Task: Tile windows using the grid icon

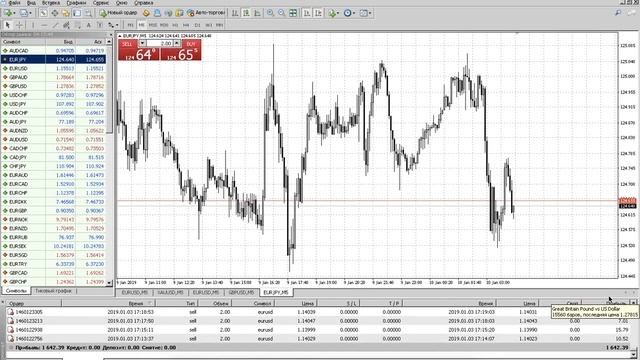Action: click(x=293, y=13)
